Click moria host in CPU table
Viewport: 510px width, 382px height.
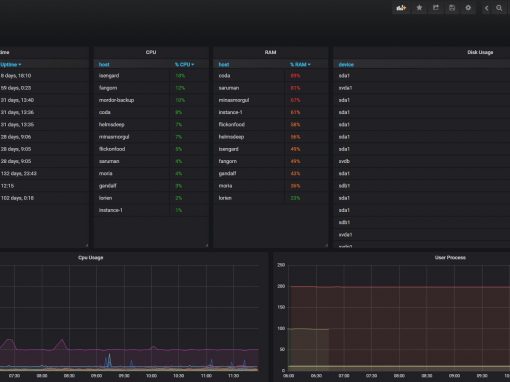[105, 174]
